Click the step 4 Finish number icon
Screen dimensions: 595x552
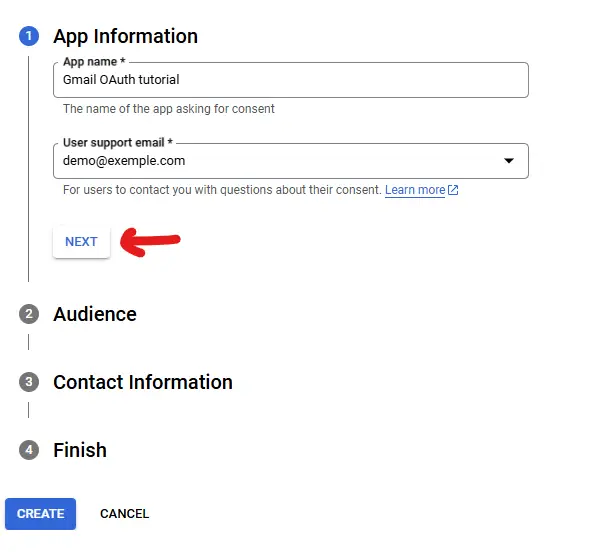coord(29,450)
